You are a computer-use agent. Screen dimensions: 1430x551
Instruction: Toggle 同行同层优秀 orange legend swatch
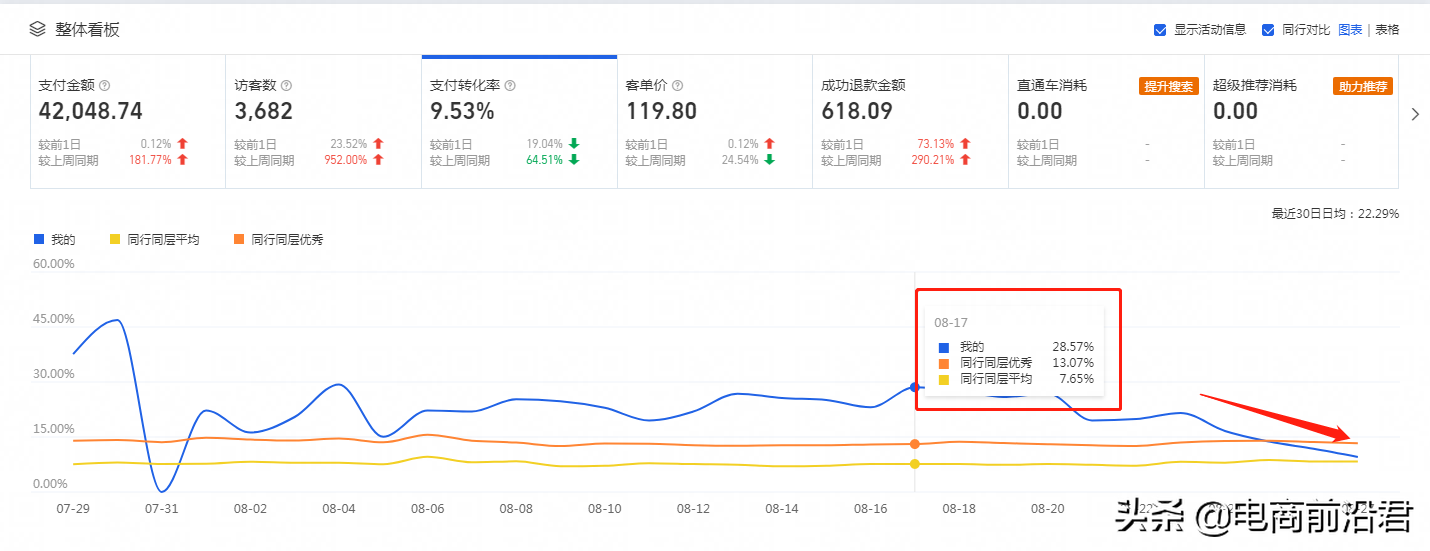click(x=239, y=240)
